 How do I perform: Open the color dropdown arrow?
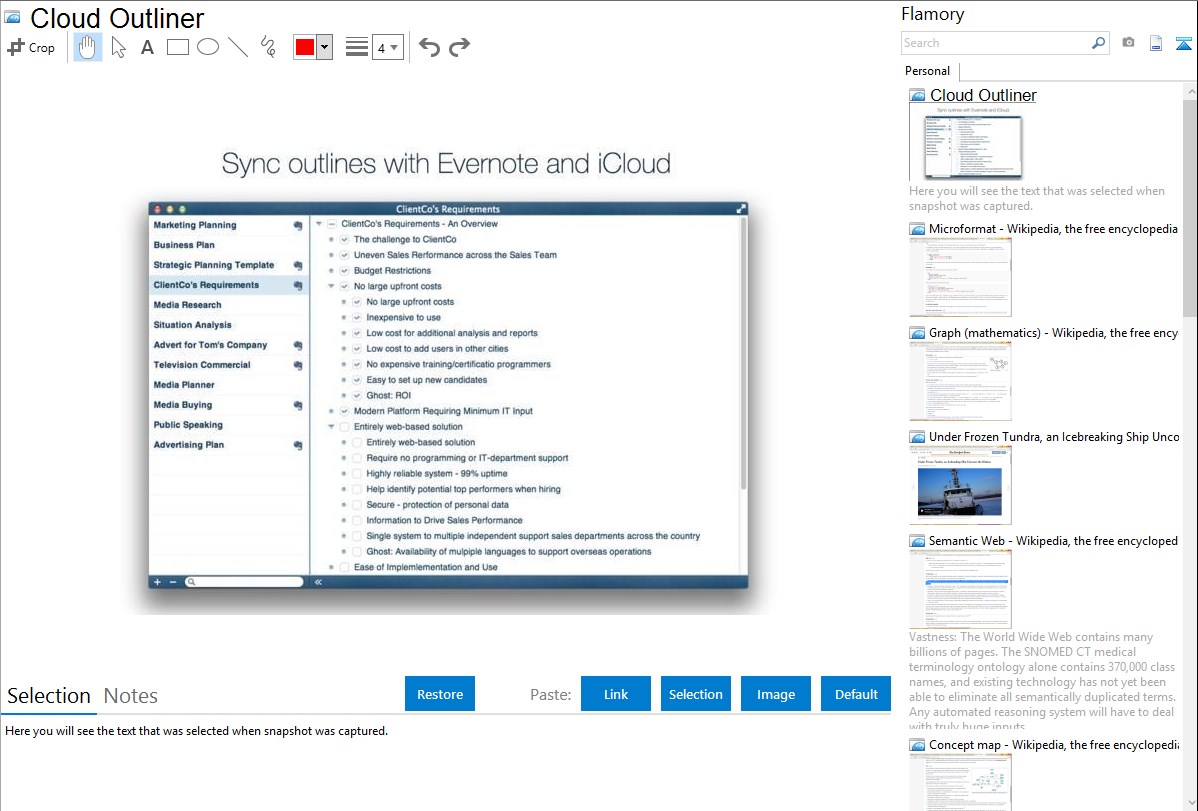click(x=325, y=47)
